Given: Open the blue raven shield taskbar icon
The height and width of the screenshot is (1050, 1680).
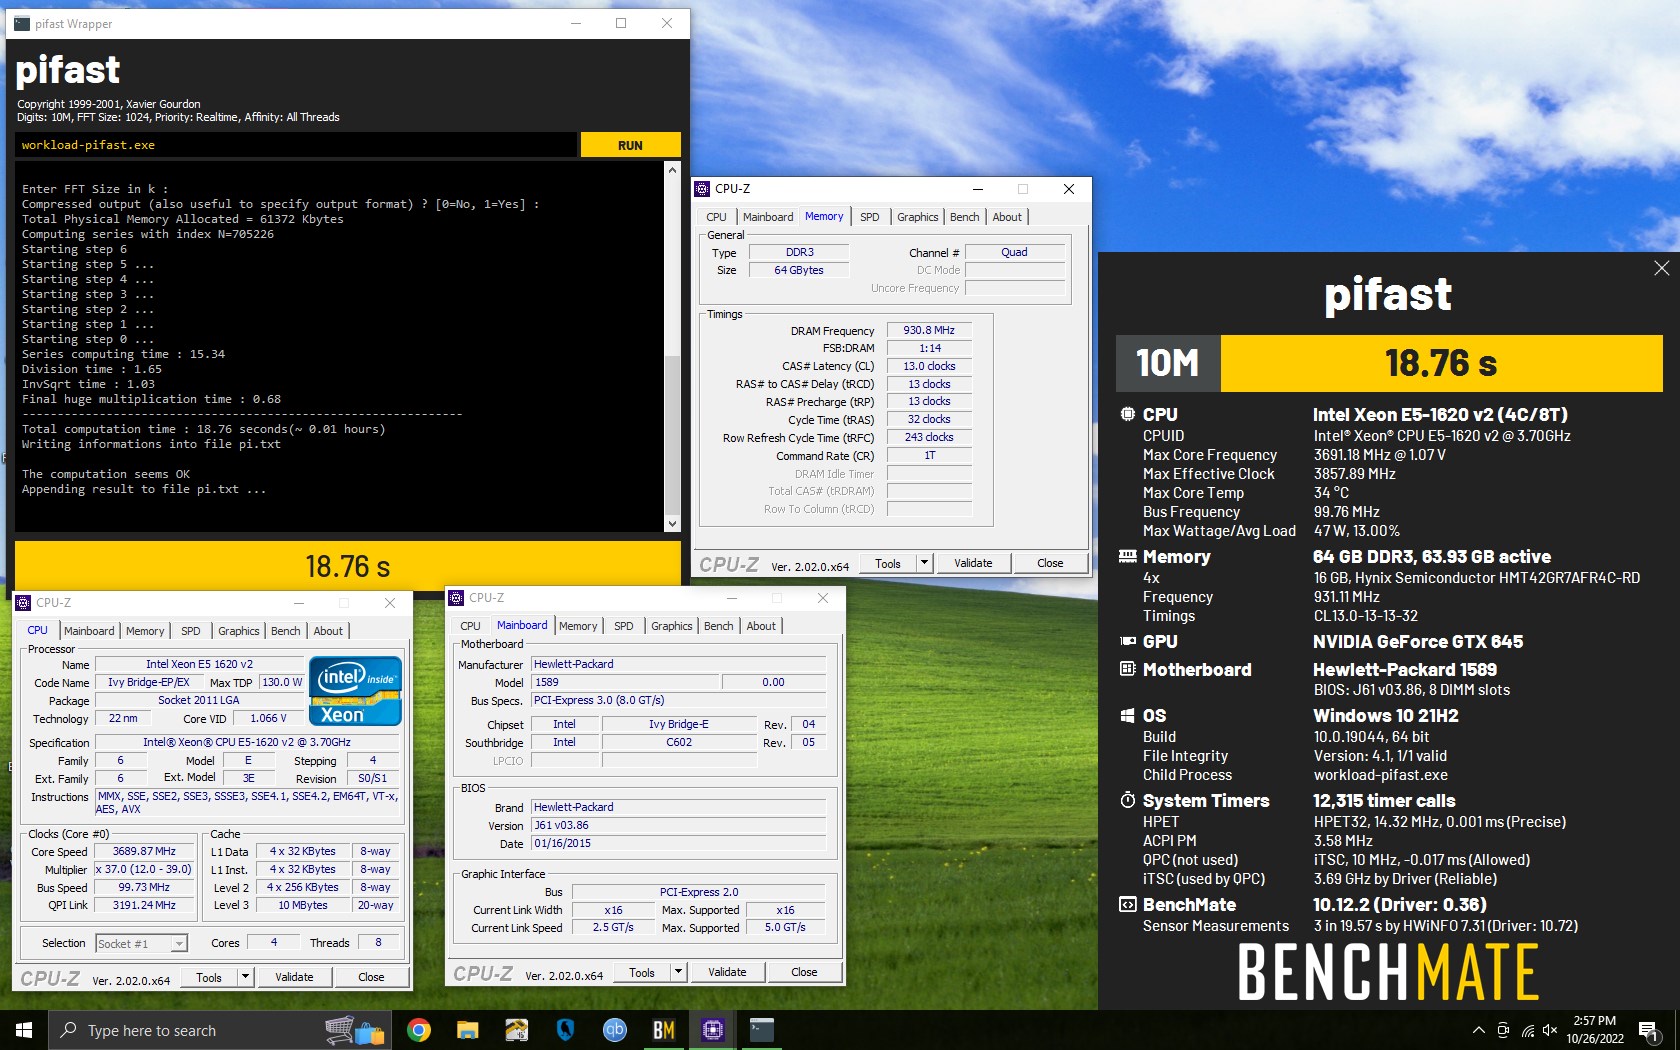Looking at the screenshot, I should click(x=565, y=1030).
